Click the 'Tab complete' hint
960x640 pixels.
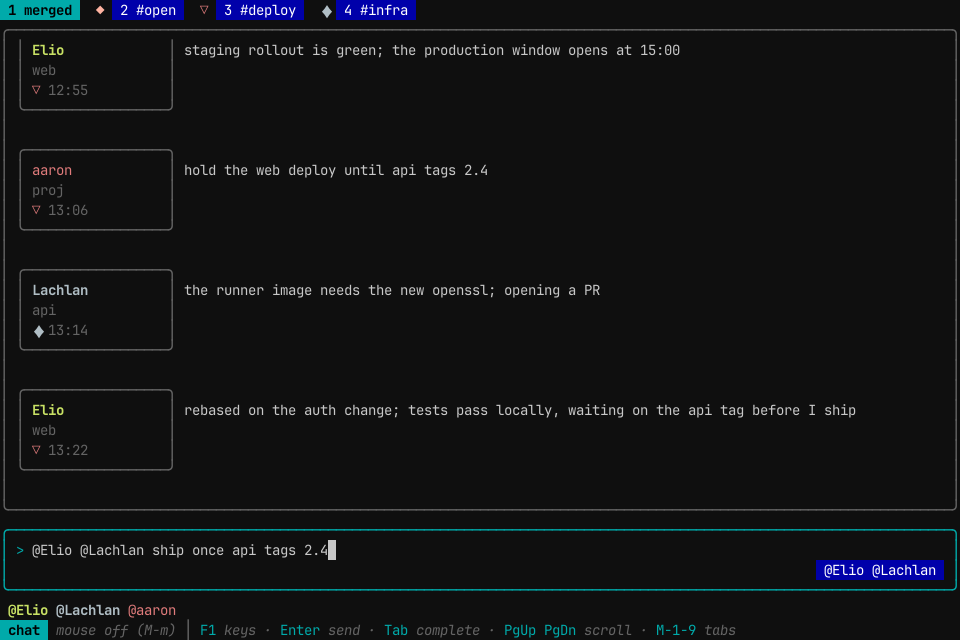(432, 630)
